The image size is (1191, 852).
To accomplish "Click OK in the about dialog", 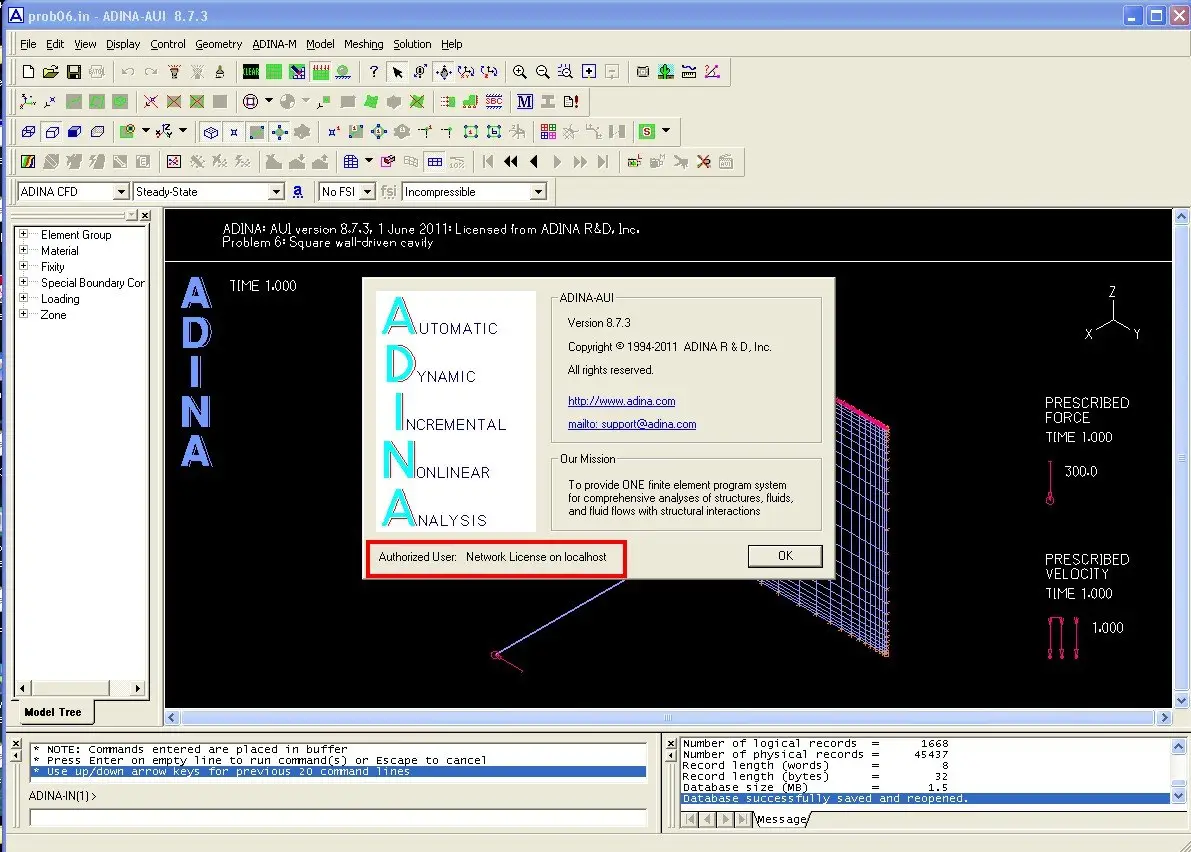I will tap(785, 556).
